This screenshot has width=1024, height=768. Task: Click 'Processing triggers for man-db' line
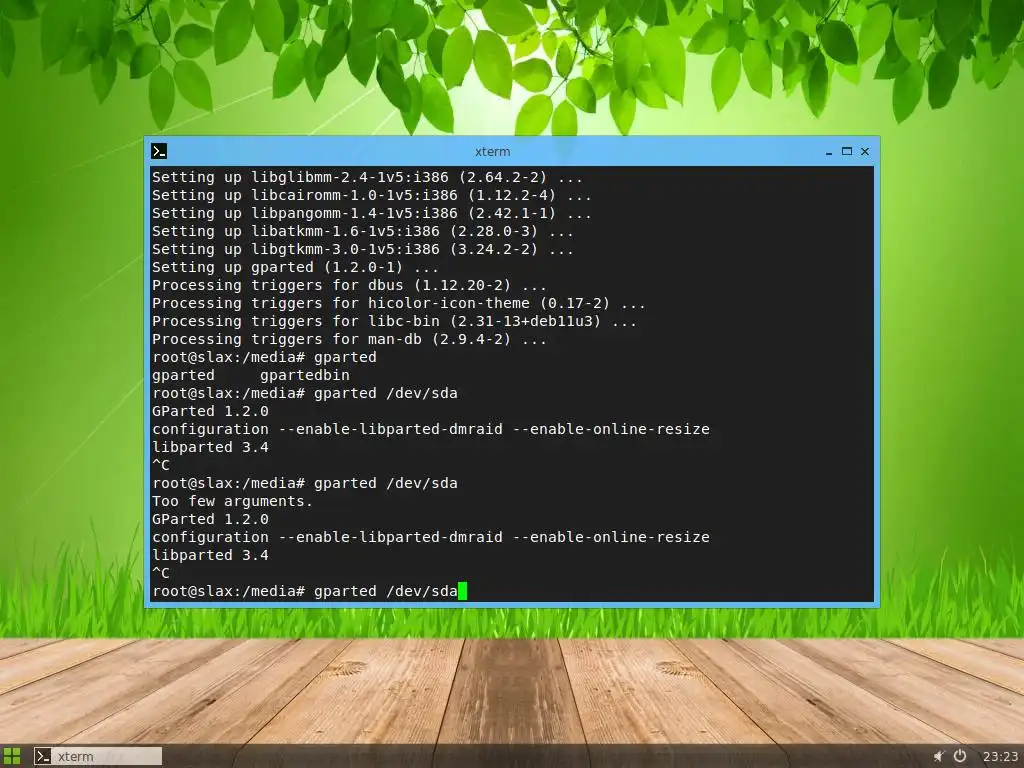tap(349, 339)
